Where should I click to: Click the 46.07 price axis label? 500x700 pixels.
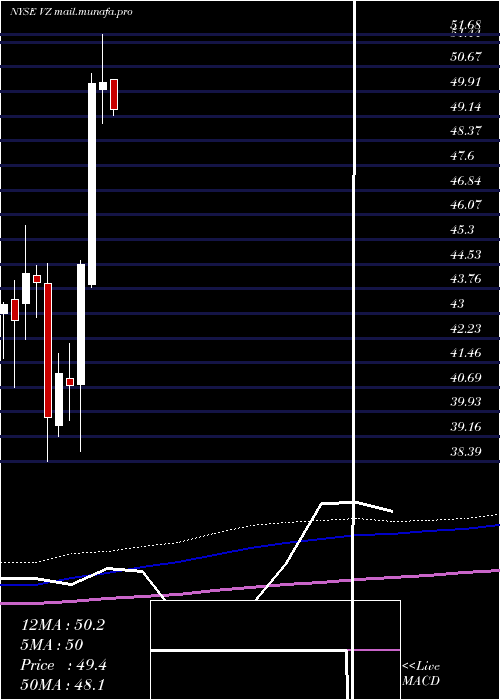[x=466, y=205]
